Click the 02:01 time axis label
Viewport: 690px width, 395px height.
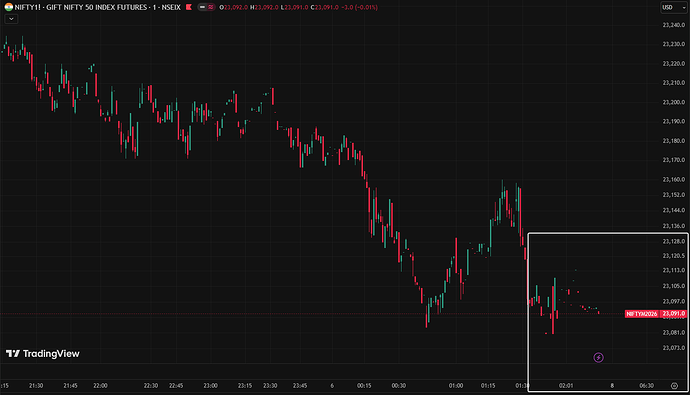click(x=566, y=386)
